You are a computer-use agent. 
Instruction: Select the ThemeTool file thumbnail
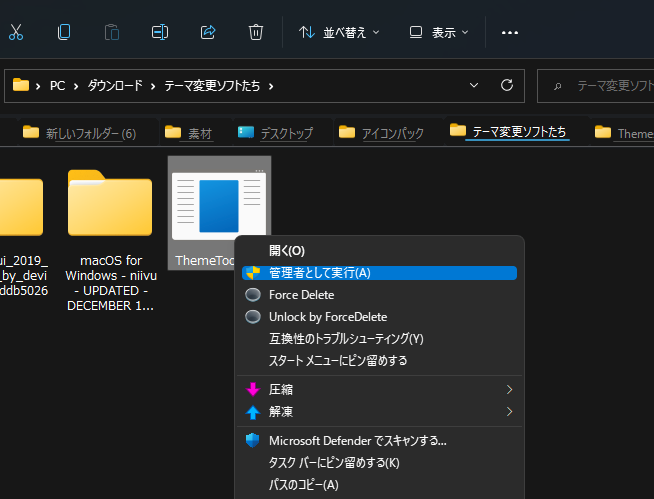click(x=219, y=206)
